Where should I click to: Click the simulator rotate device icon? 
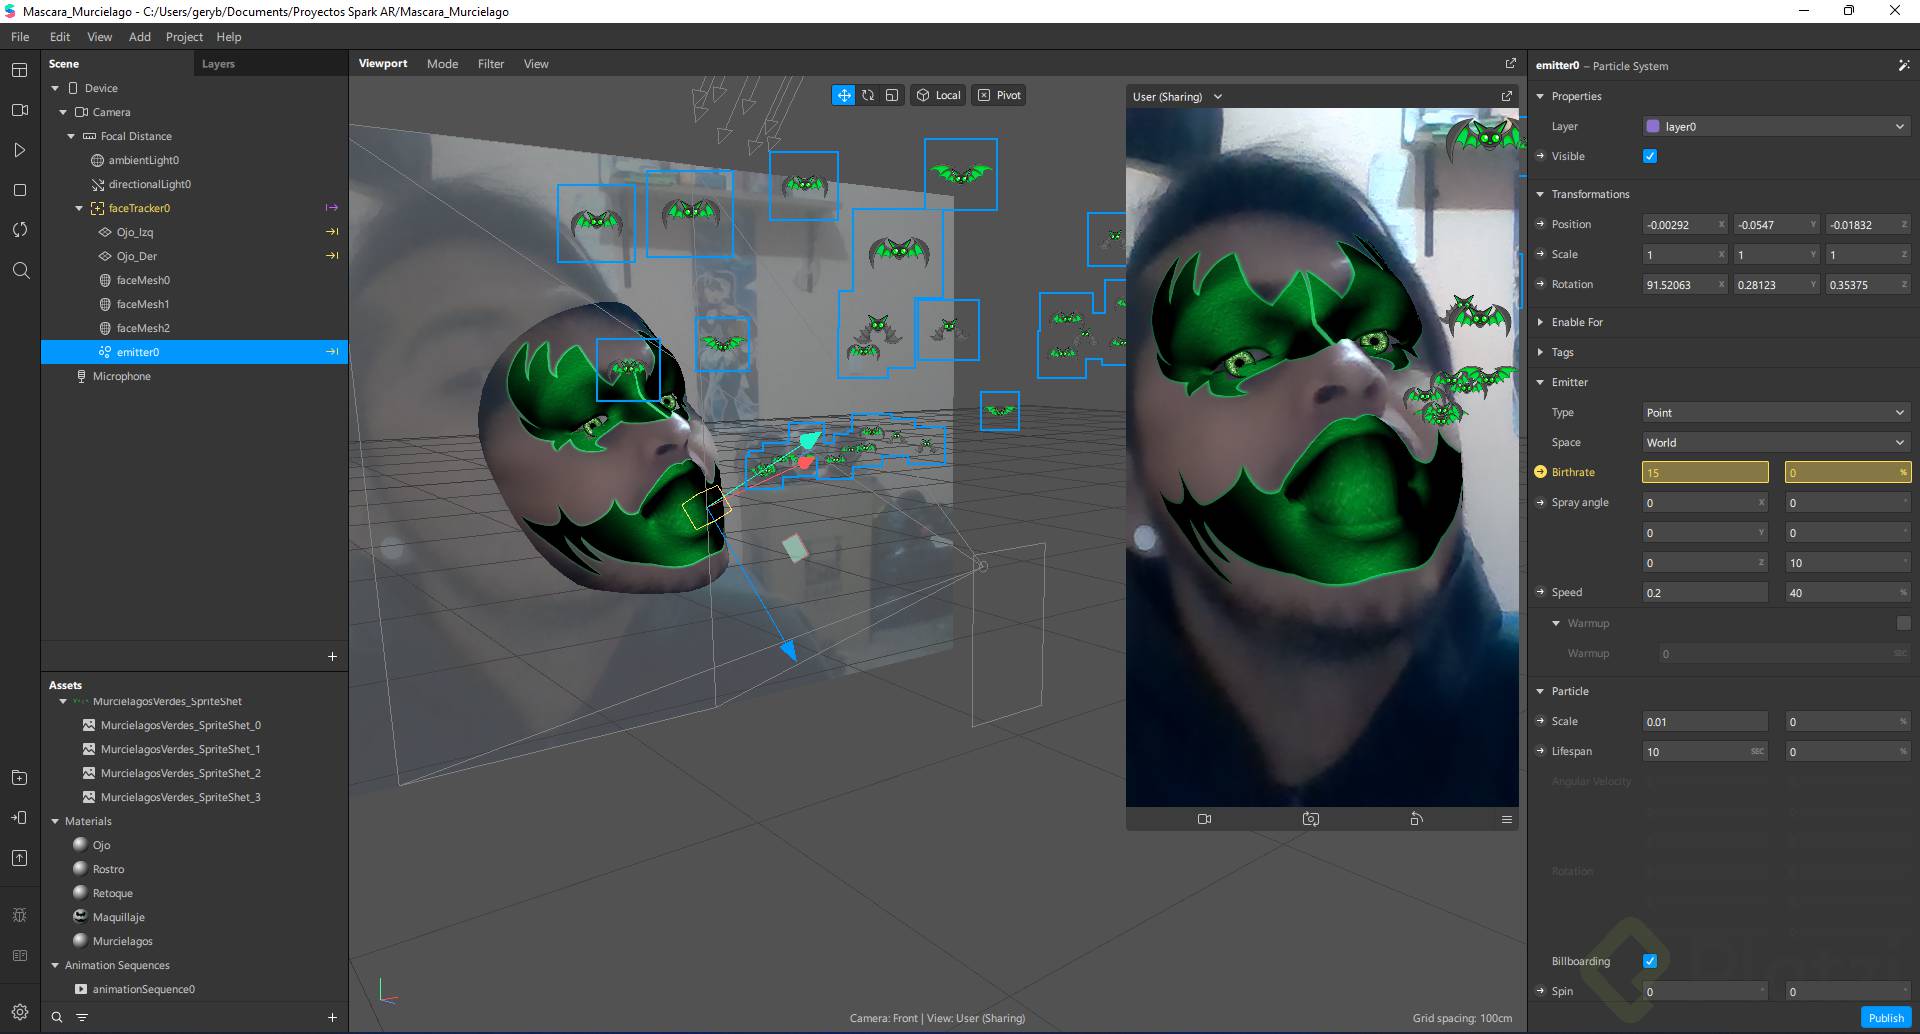pyautogui.click(x=1416, y=819)
